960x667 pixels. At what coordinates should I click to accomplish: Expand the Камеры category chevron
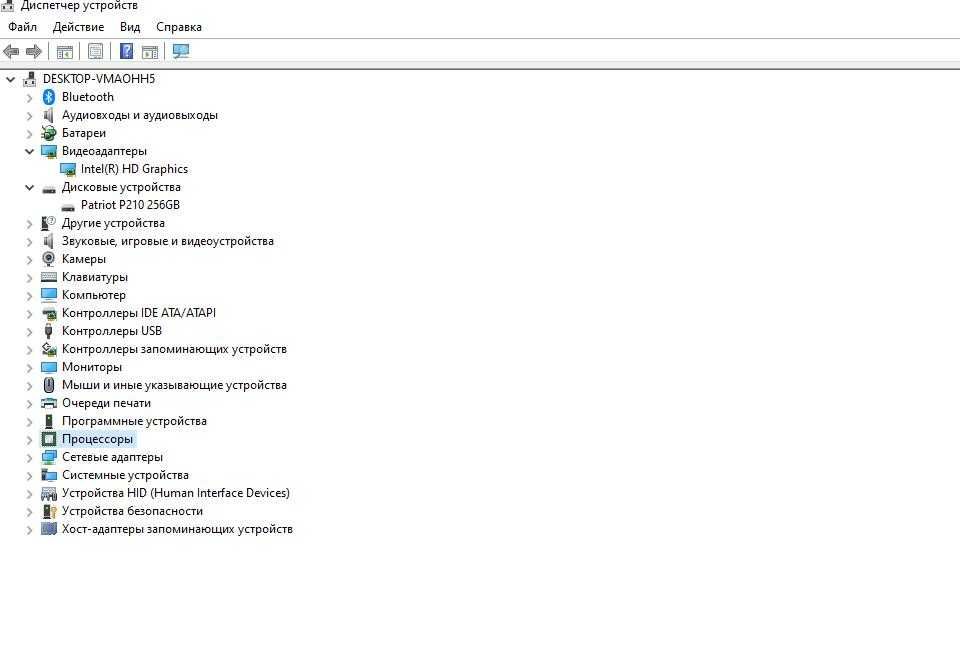pos(29,260)
